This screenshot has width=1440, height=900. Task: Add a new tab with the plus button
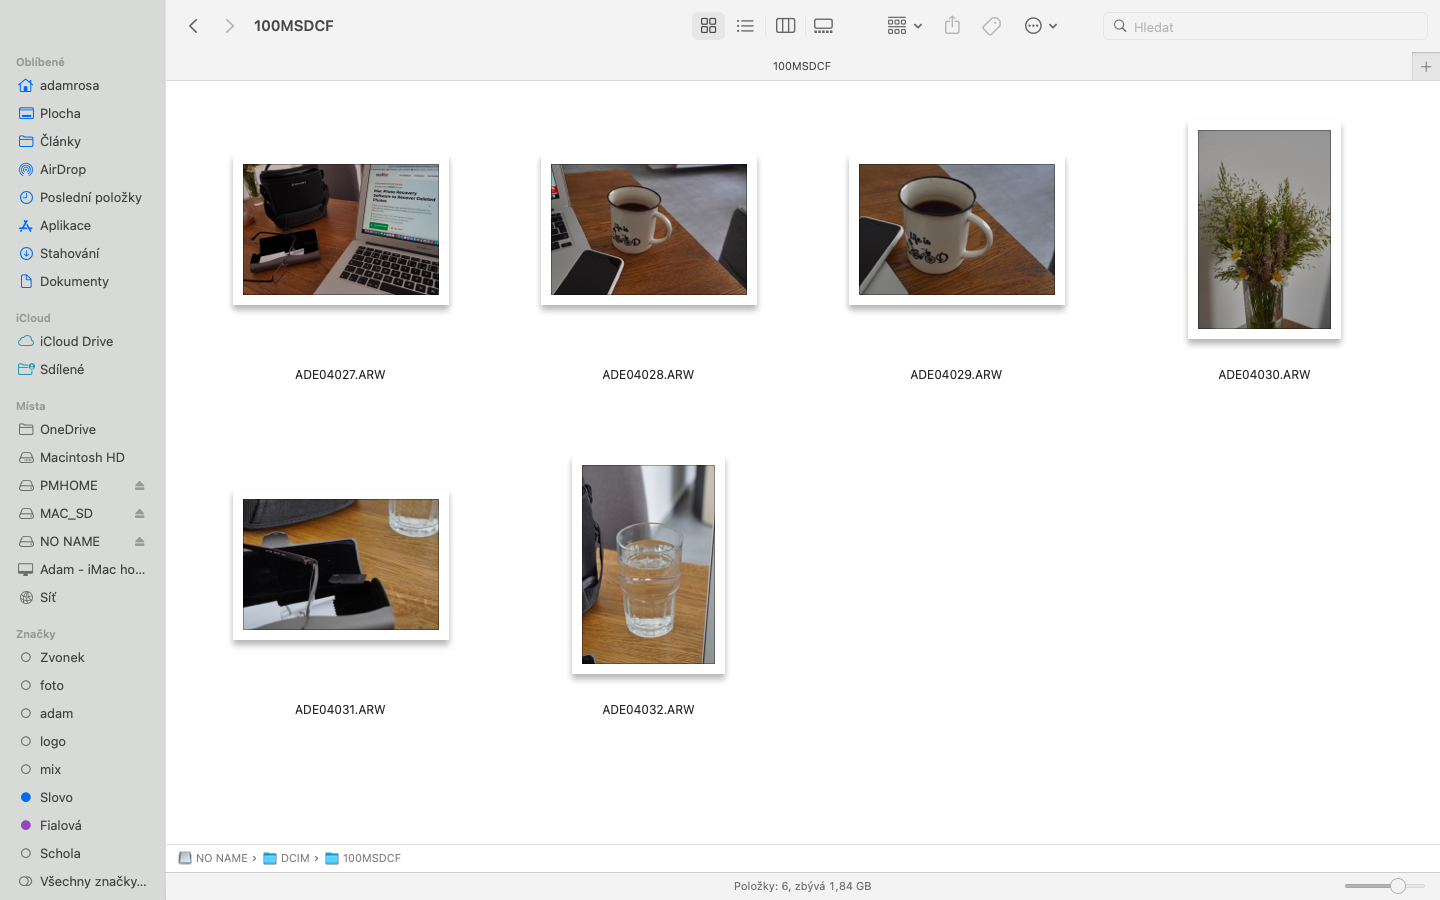[1426, 66]
